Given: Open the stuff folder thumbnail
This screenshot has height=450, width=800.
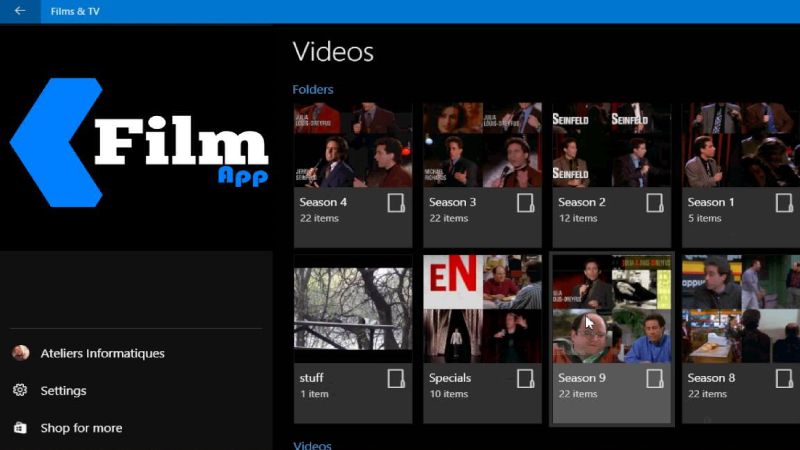Looking at the screenshot, I should click(x=353, y=309).
